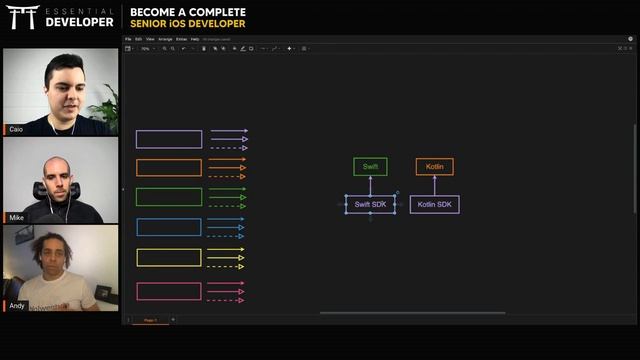Viewport: 640px width, 360px height.
Task: Toggle the format panel icon
Action: [625, 49]
